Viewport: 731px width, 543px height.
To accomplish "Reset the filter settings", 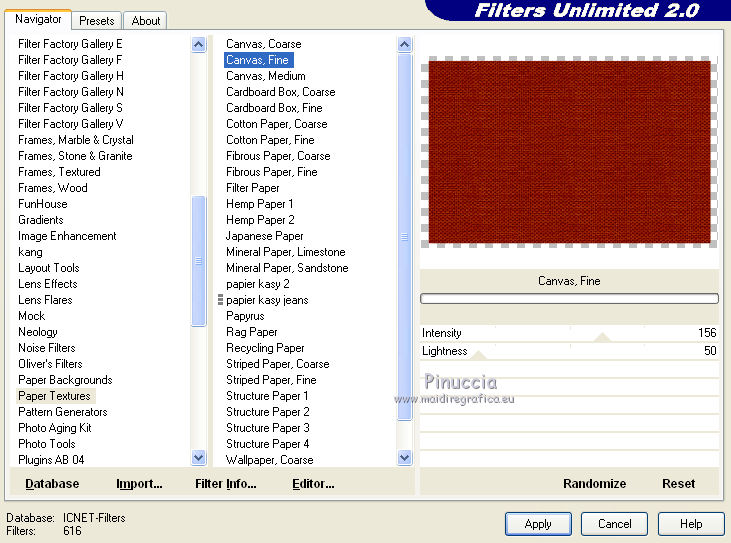I will [678, 484].
